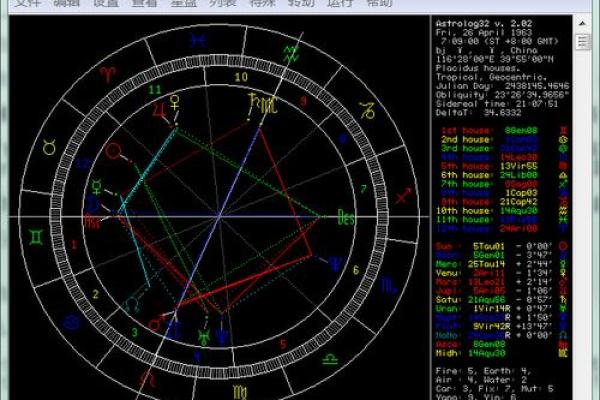This screenshot has width=600, height=400.
Task: Click the Aquarius sign glyph on the wheel
Action: (x=291, y=54)
